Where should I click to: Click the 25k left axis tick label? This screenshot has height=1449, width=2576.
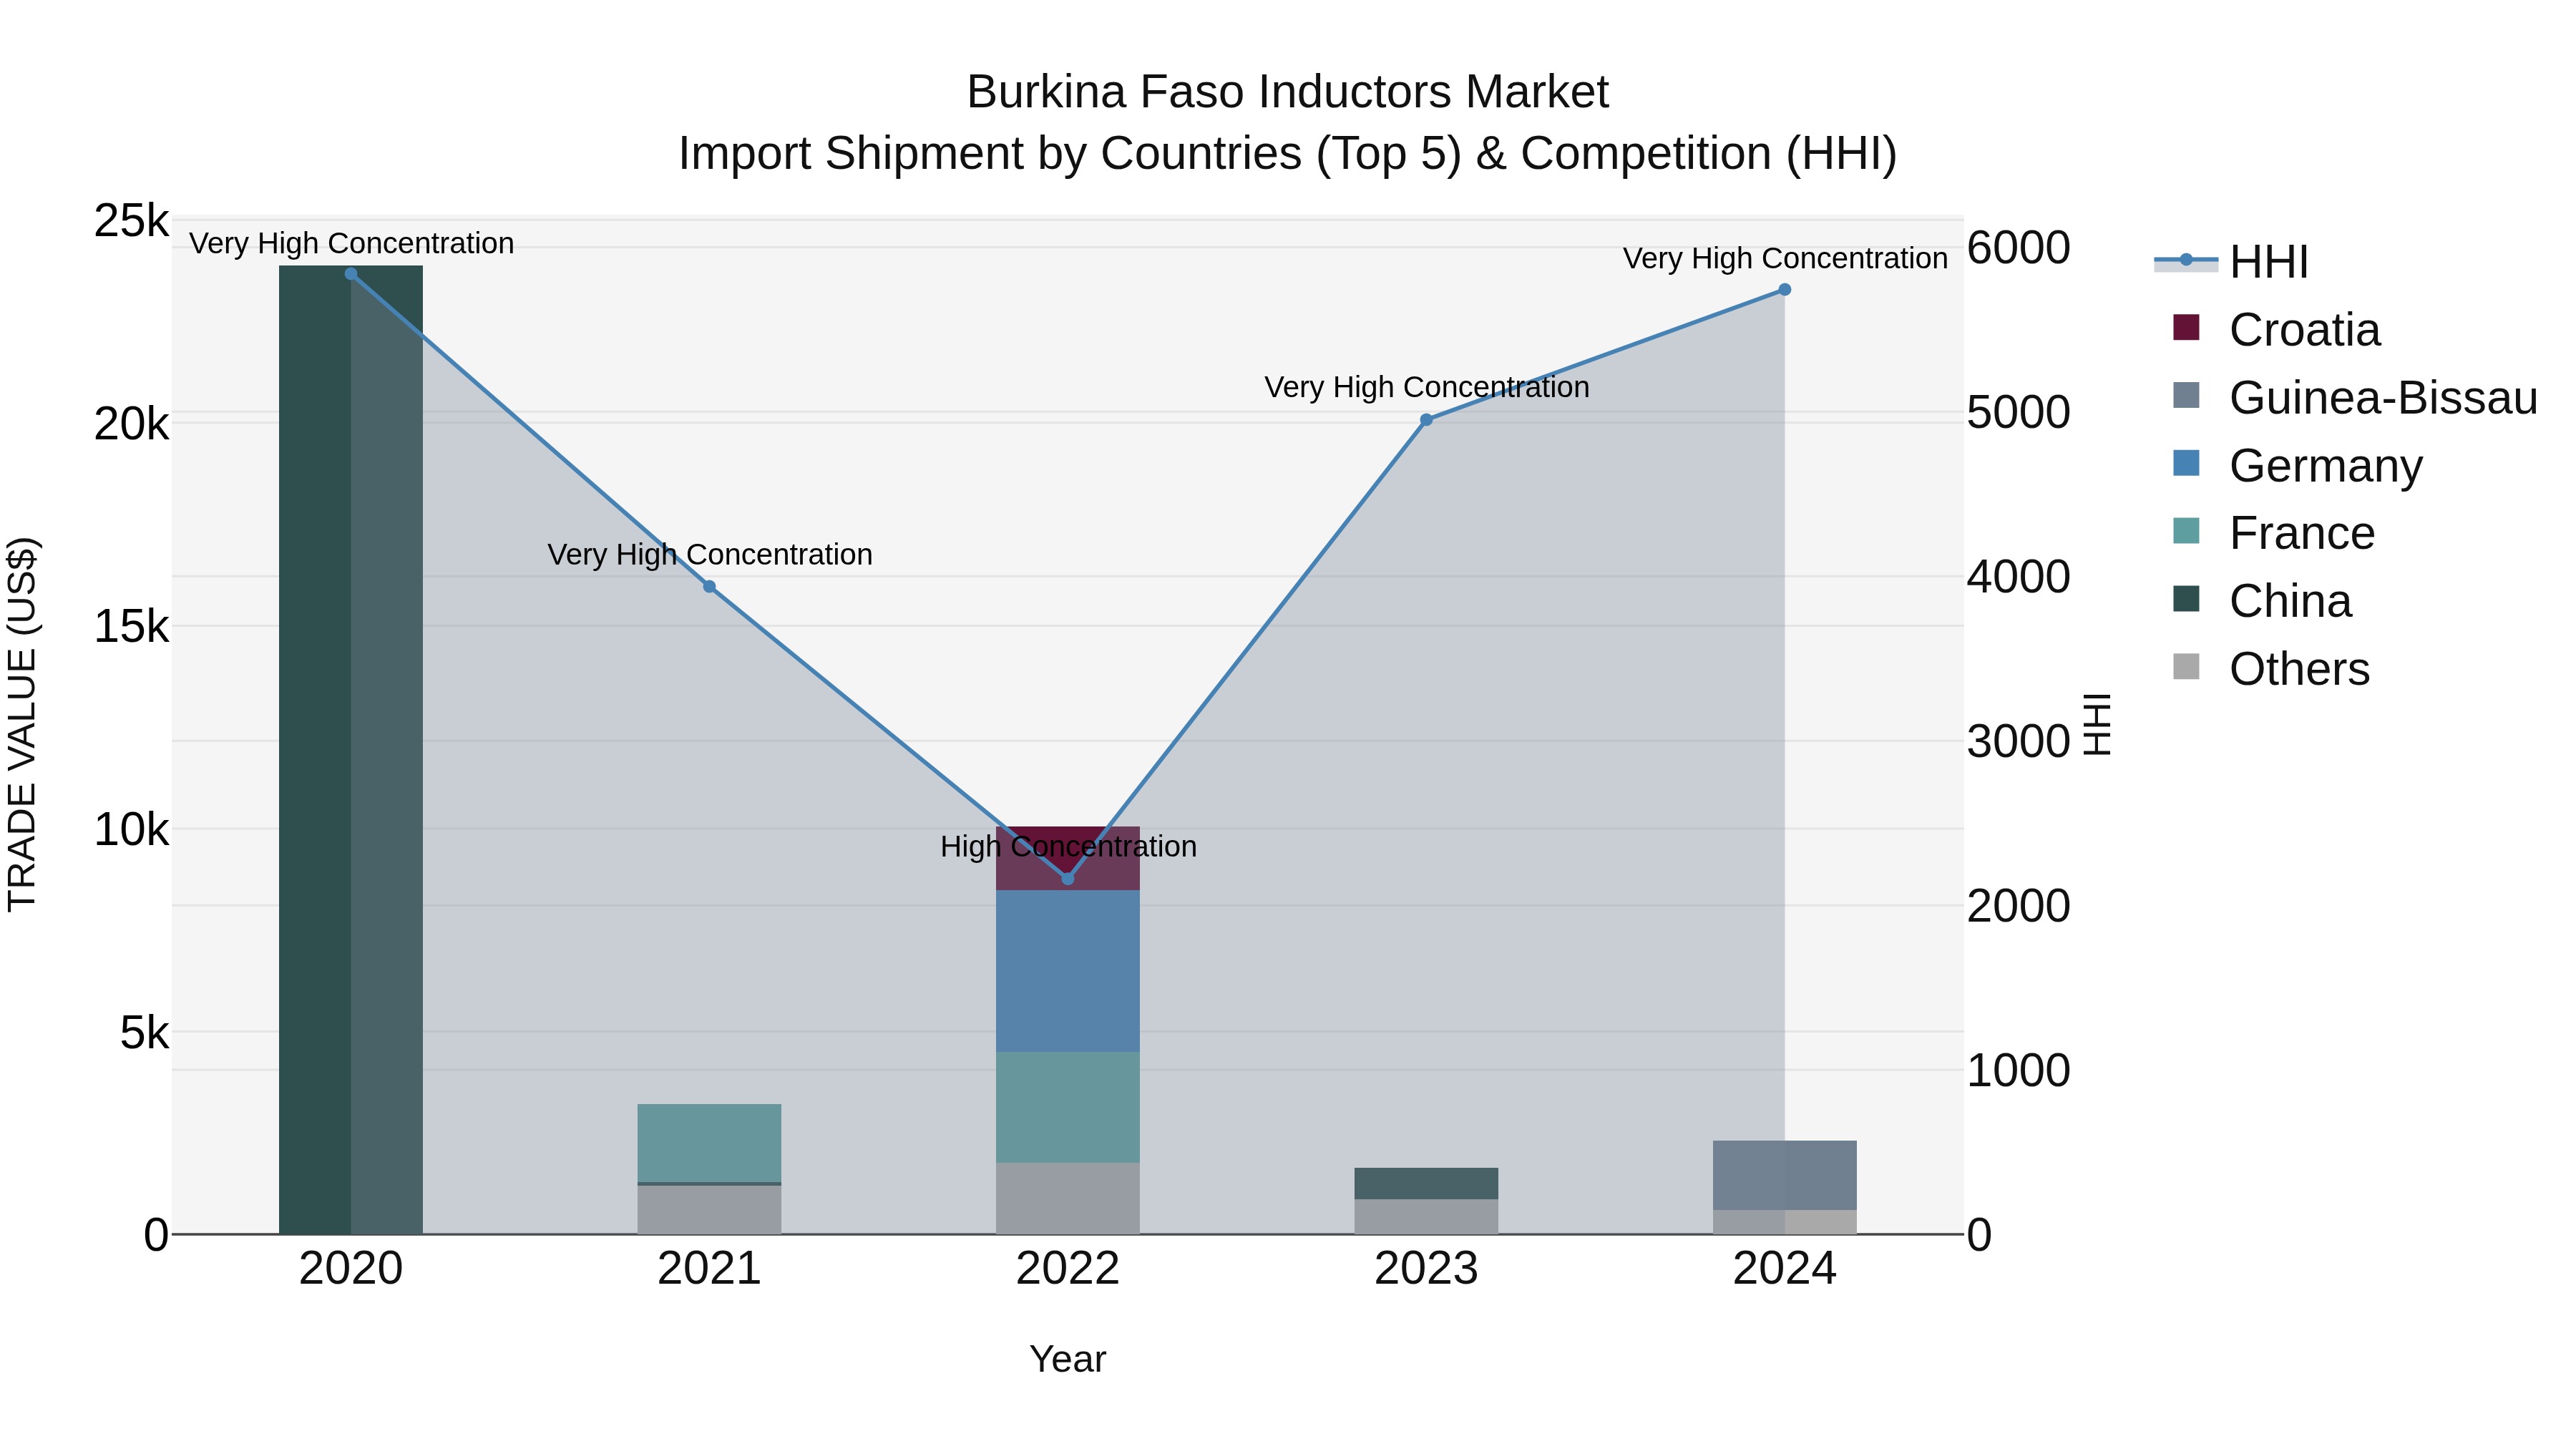tap(131, 221)
